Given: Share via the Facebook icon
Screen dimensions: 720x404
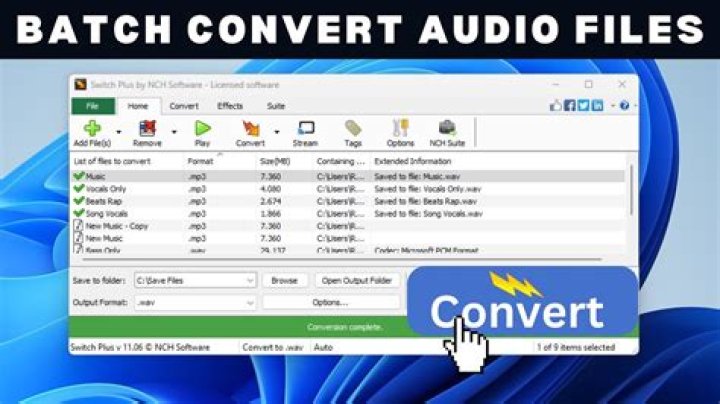Looking at the screenshot, I should tap(570, 105).
